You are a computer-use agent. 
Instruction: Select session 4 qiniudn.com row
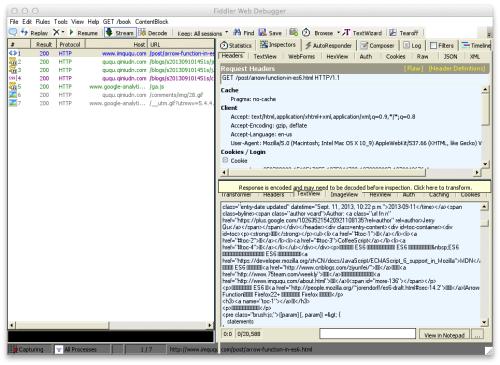pyautogui.click(x=111, y=78)
